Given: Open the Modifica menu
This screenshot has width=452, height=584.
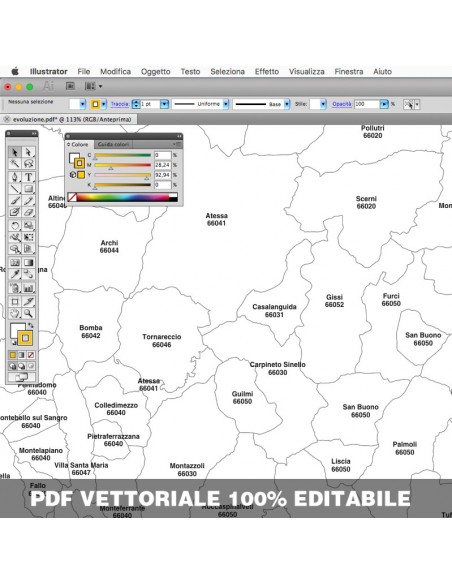Looking at the screenshot, I should point(115,72).
